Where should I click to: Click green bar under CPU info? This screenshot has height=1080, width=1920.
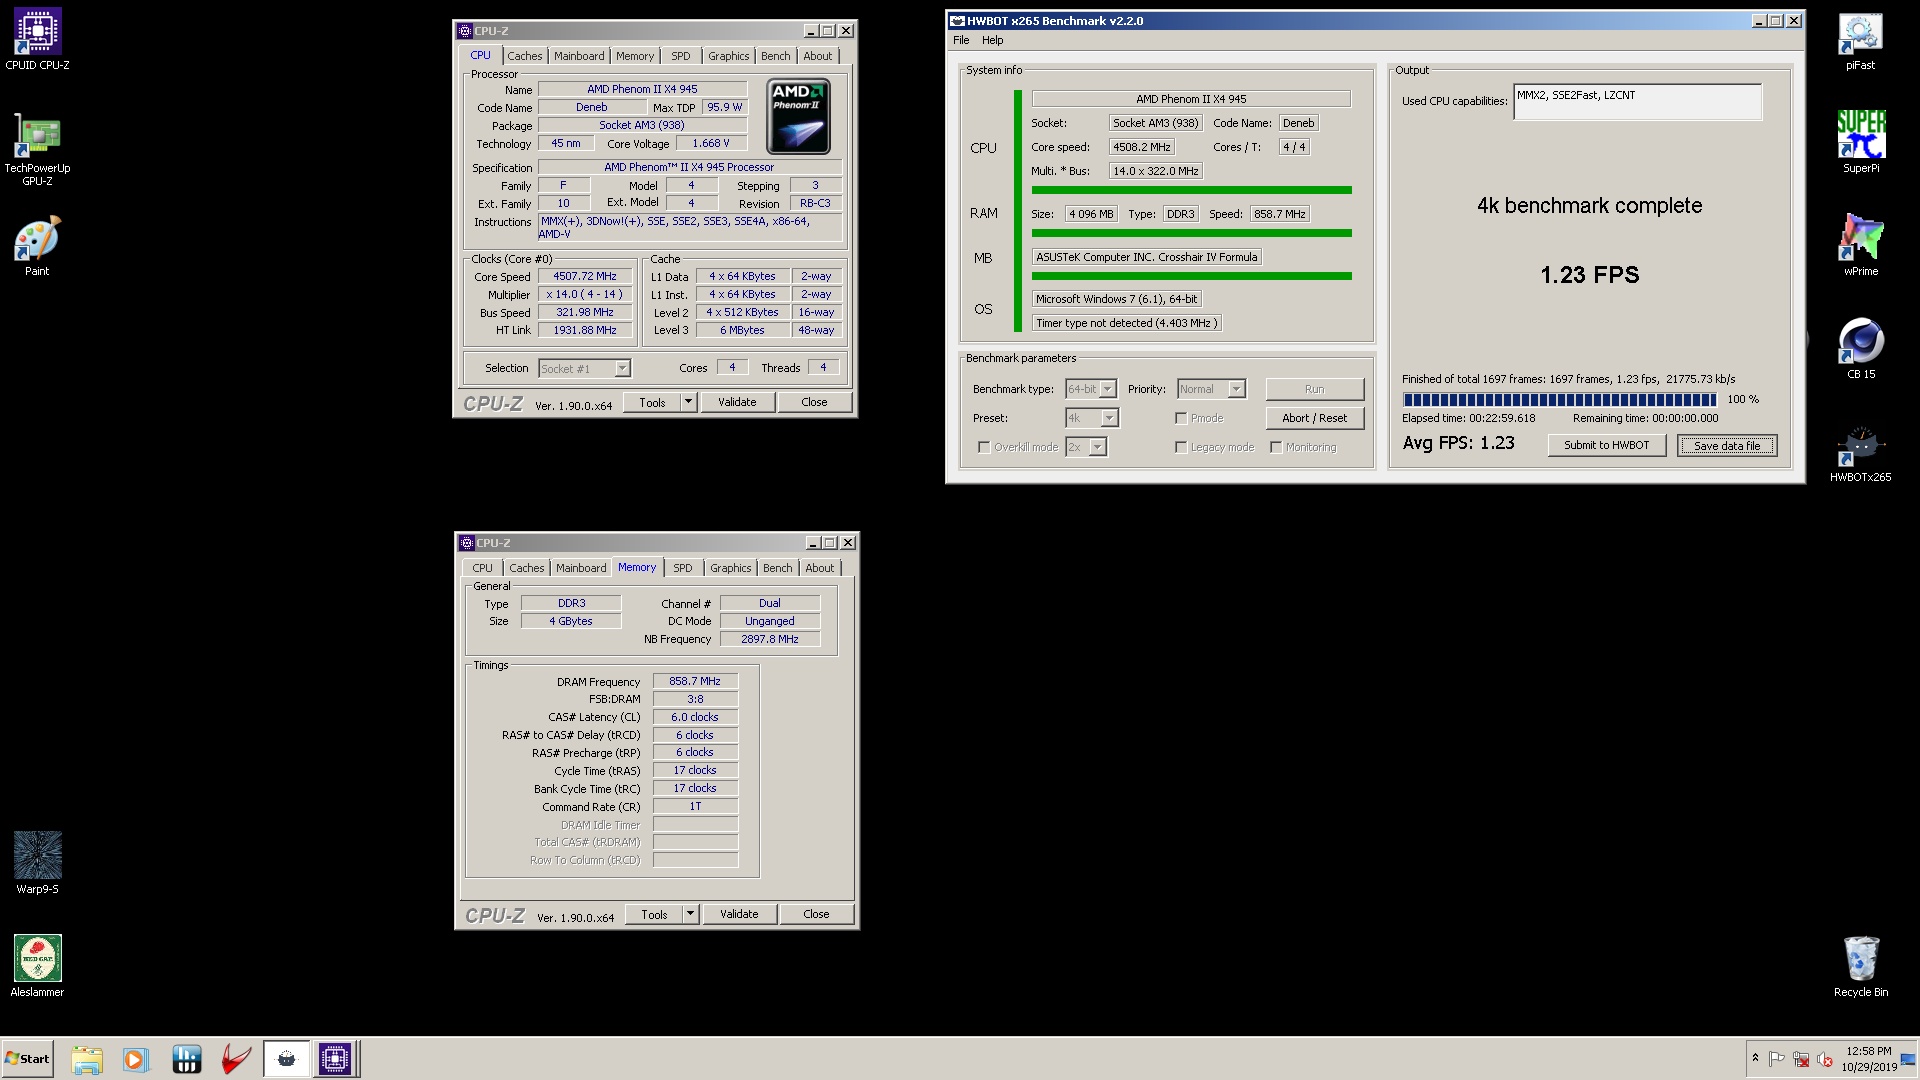click(1191, 190)
